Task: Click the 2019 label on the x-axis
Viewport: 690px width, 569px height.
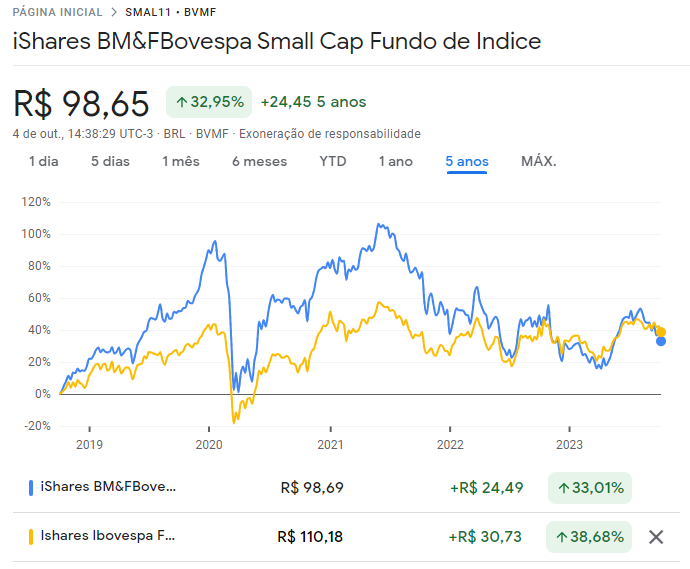Action: click(x=89, y=444)
